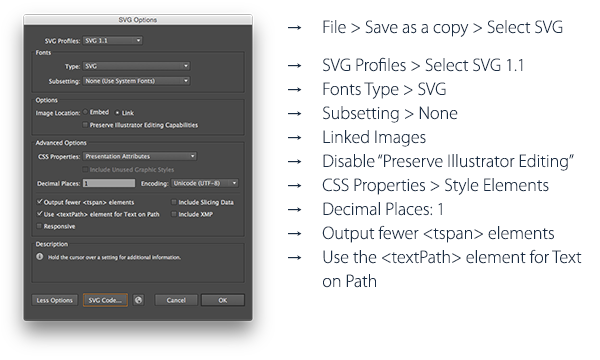Enable Include XMP checkbox

[x=174, y=214]
